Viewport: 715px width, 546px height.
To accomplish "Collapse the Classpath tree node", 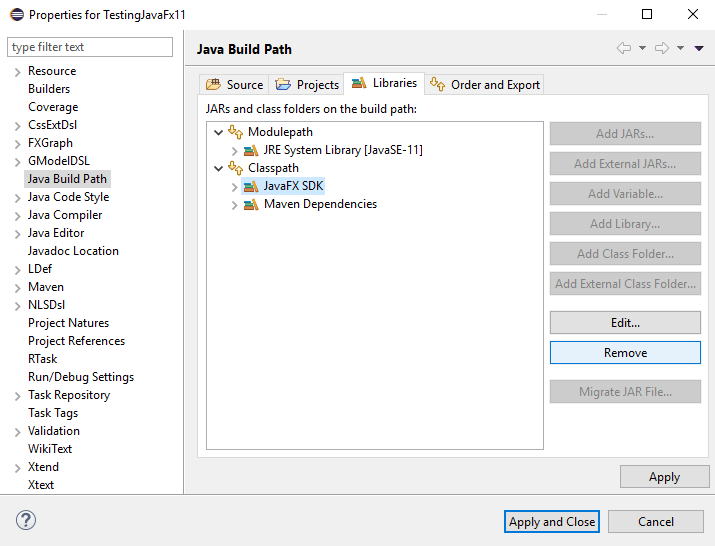I will pyautogui.click(x=218, y=168).
